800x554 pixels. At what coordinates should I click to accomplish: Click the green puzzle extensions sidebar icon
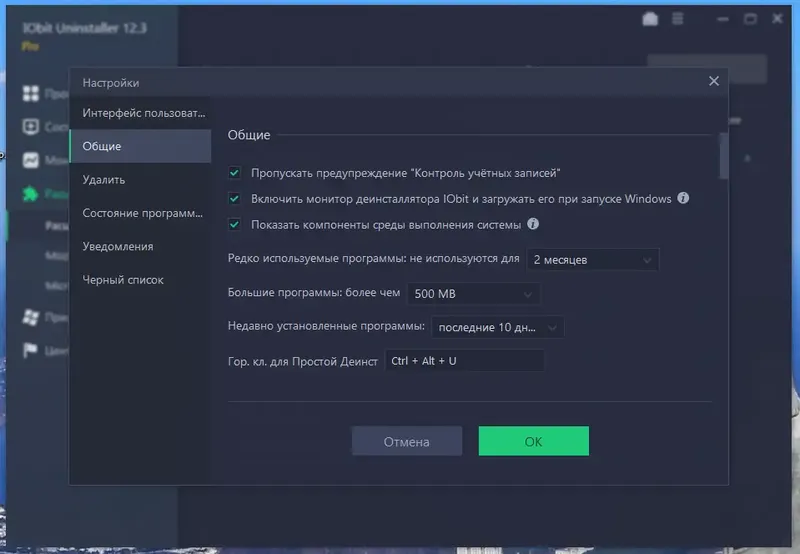31,194
